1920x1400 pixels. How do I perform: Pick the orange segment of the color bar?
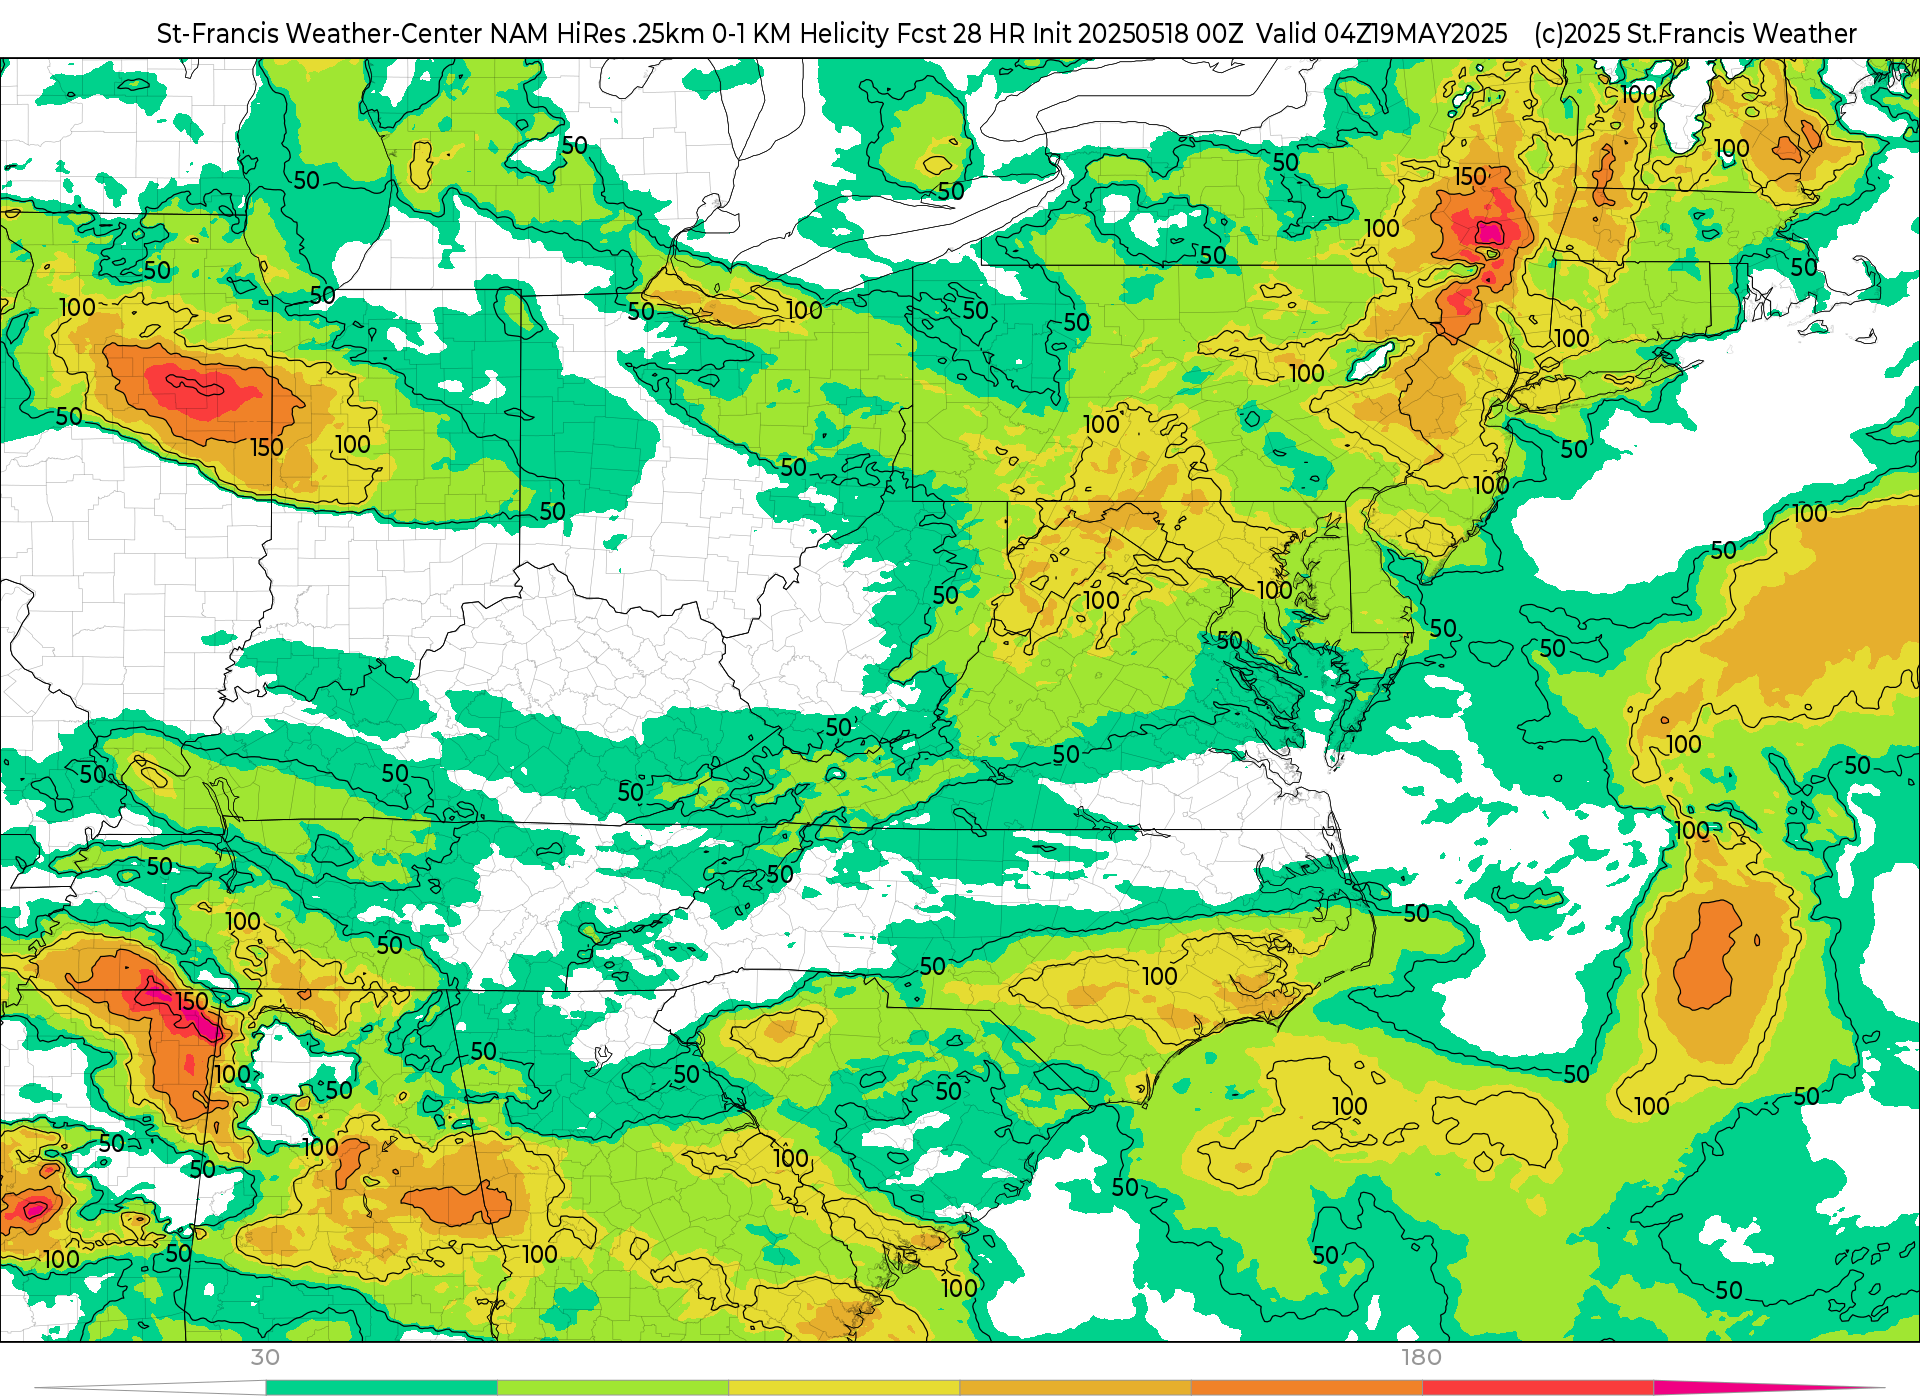coord(1305,1387)
